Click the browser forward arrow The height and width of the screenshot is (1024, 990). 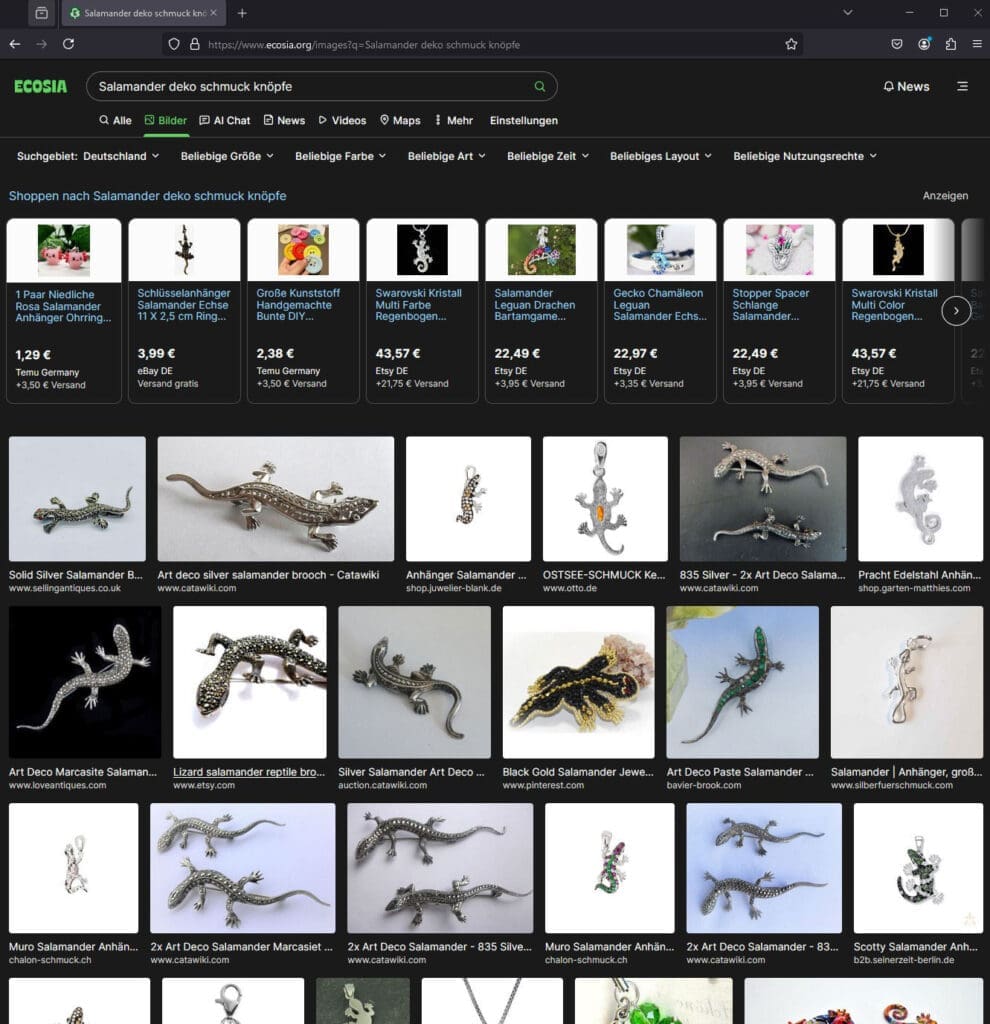42,44
